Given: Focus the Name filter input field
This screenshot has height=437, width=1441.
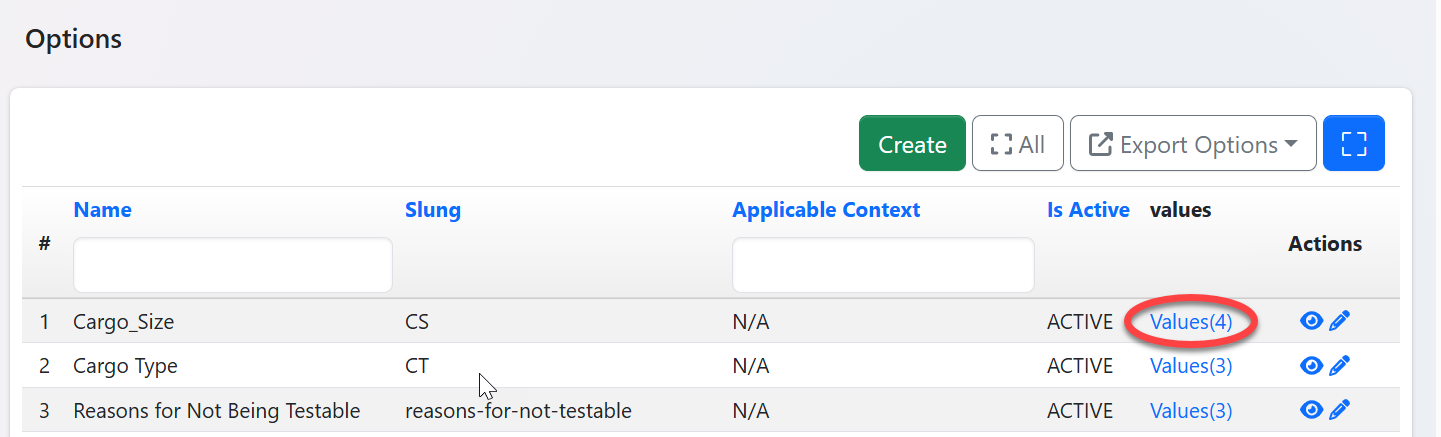Looking at the screenshot, I should (232, 265).
